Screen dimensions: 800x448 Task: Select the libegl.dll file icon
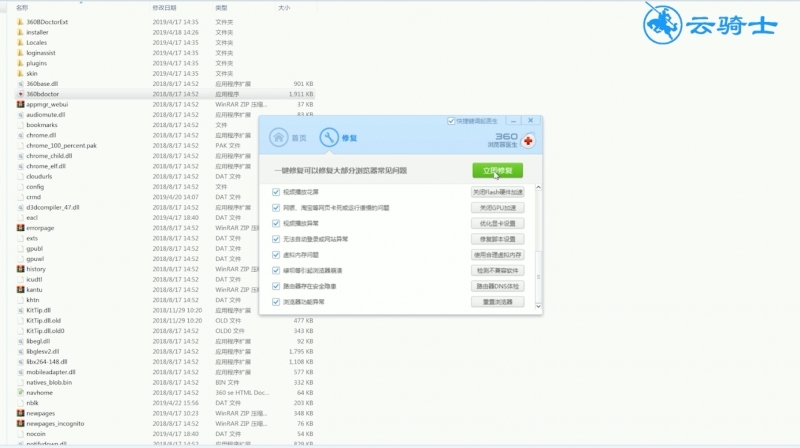pyautogui.click(x=20, y=341)
